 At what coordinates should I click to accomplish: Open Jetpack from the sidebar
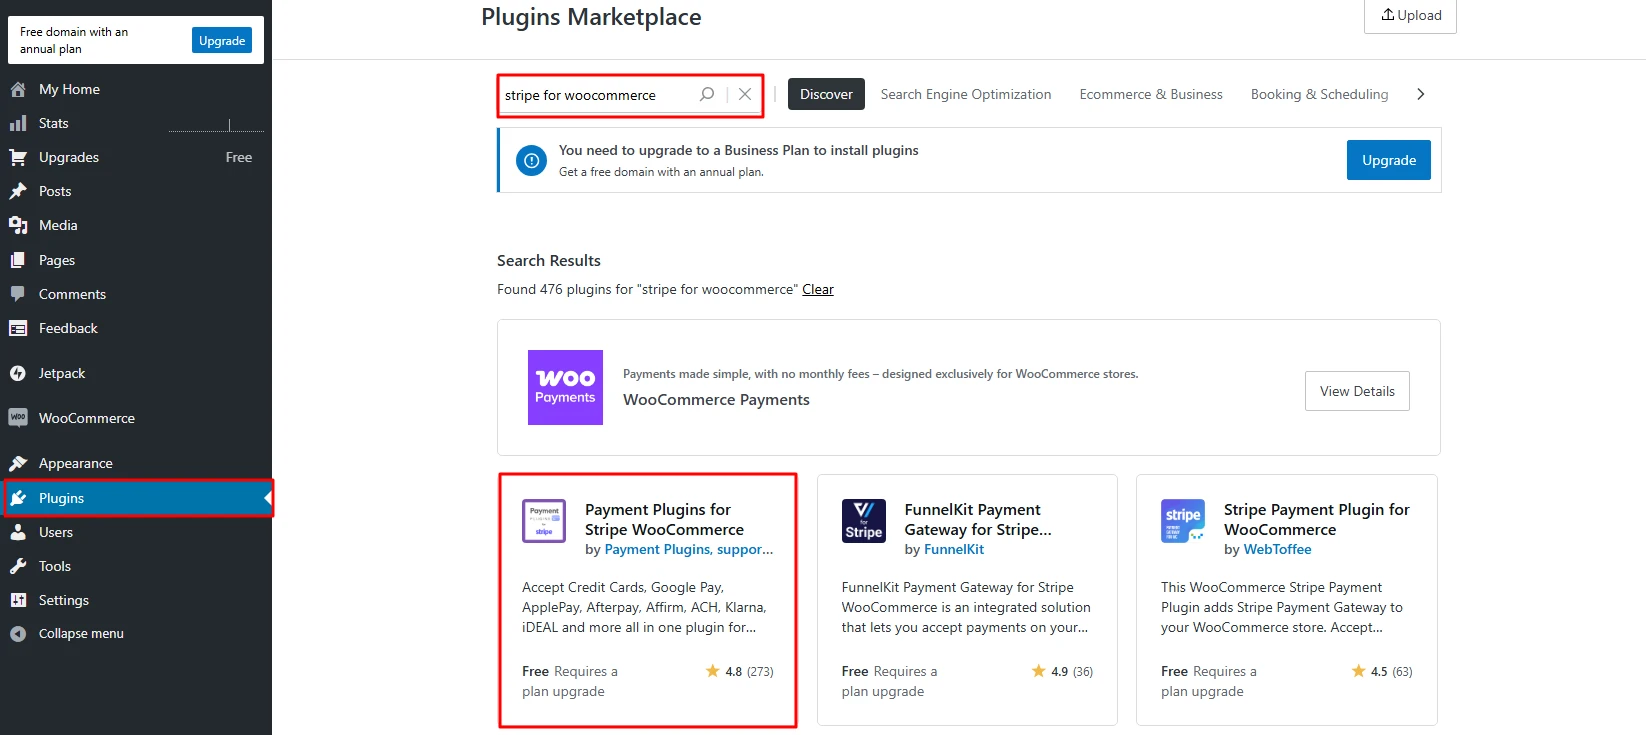tap(61, 373)
